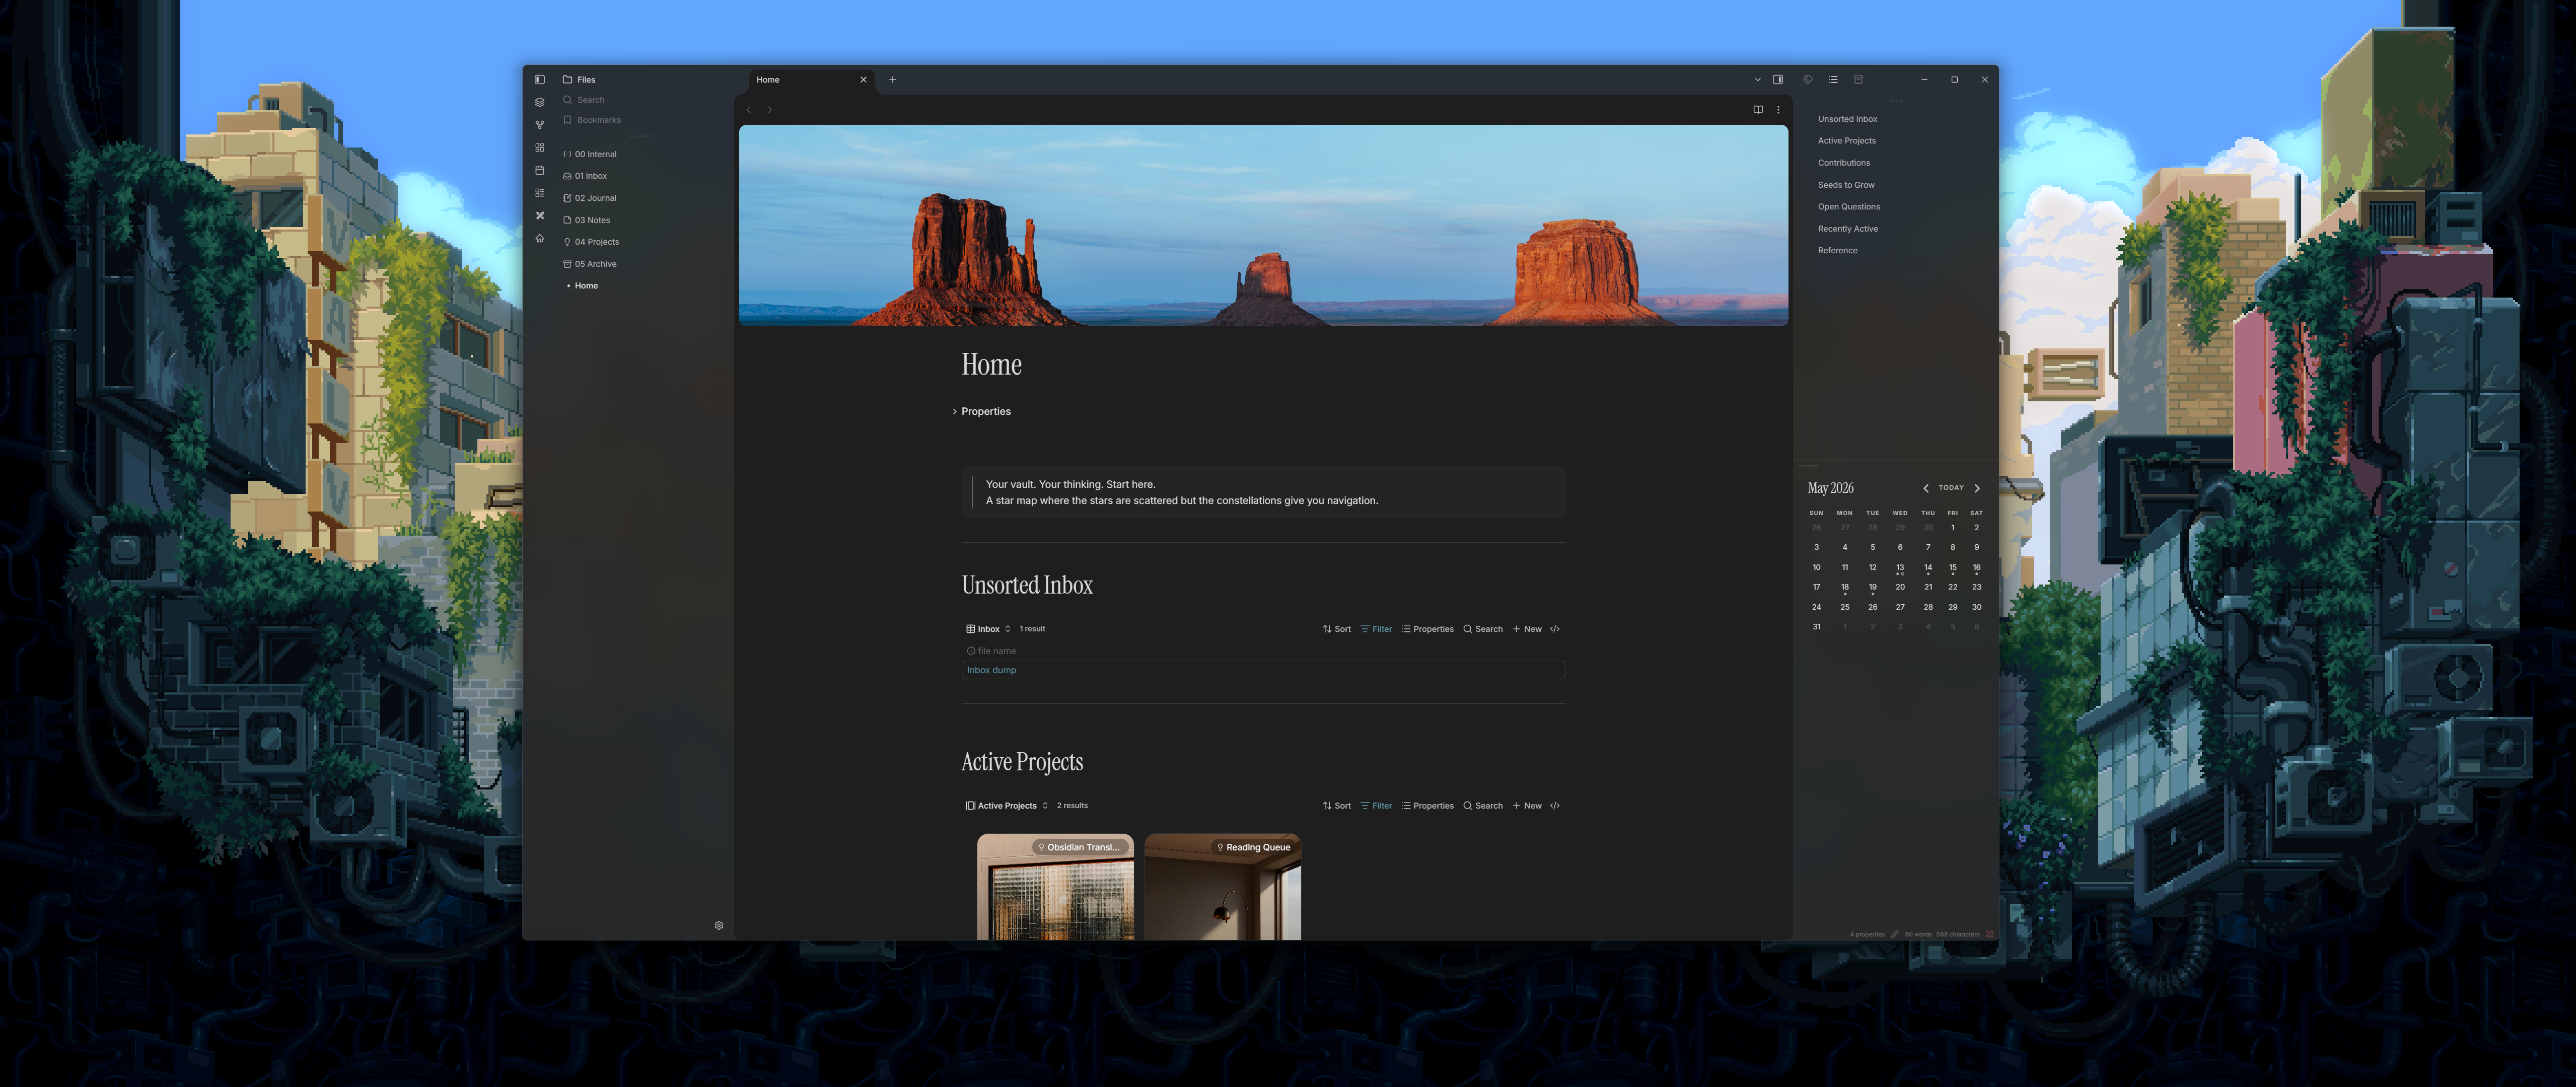Click the file name column header
This screenshot has width=2576, height=1087.
(x=991, y=651)
